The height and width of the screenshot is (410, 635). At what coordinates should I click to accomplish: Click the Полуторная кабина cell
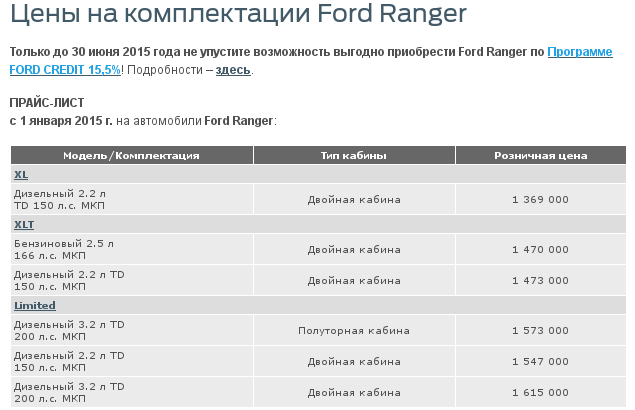pyautogui.click(x=354, y=330)
